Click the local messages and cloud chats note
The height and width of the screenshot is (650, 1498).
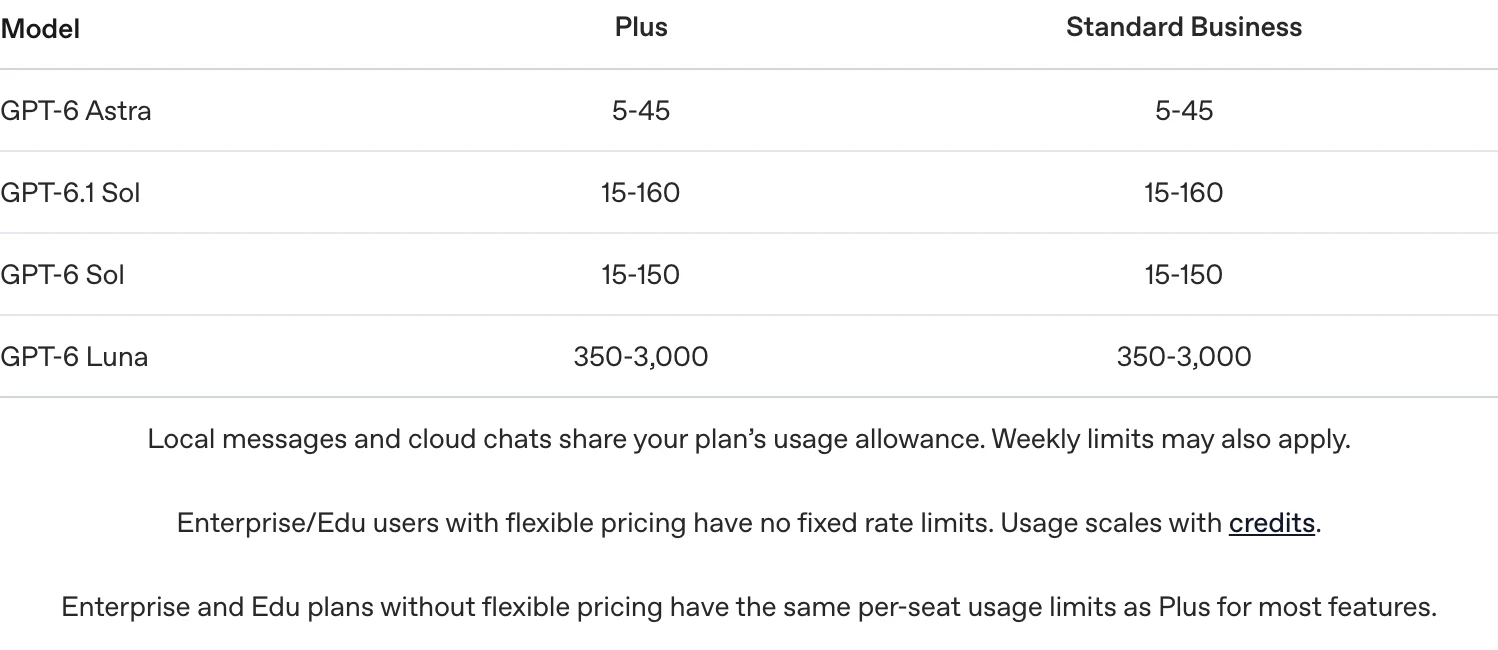pos(749,439)
